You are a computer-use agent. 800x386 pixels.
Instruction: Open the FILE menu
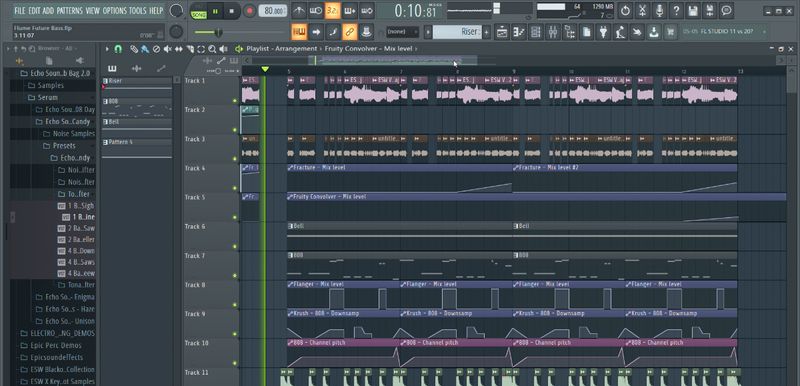tap(20, 10)
